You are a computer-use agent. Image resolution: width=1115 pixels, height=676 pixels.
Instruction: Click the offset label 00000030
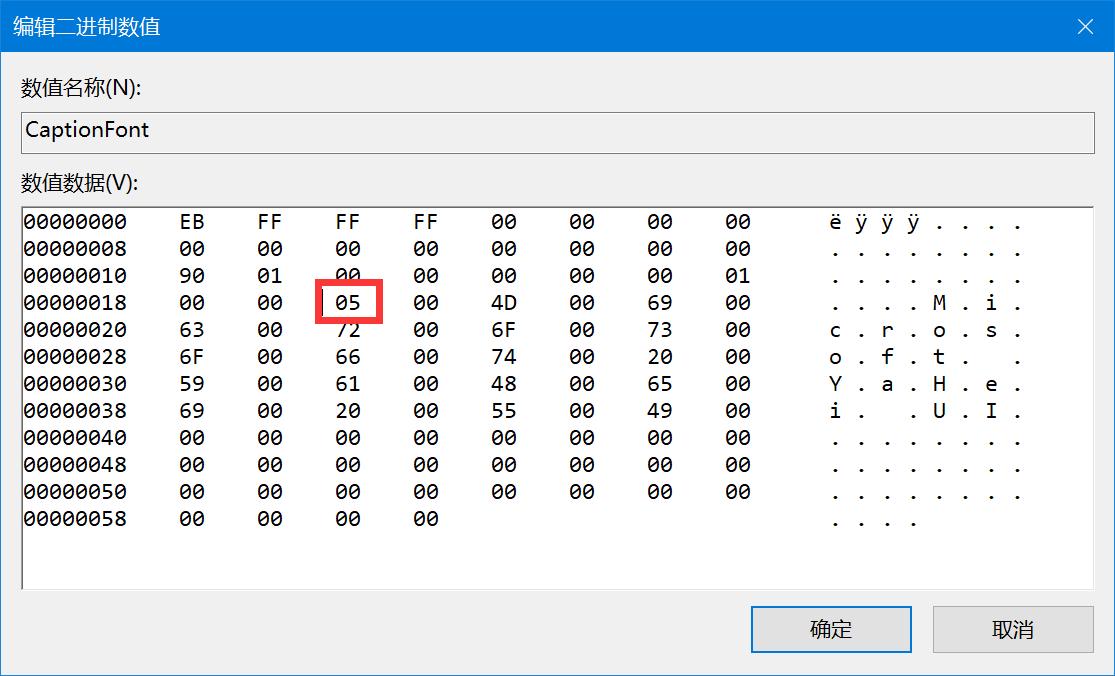(75, 383)
